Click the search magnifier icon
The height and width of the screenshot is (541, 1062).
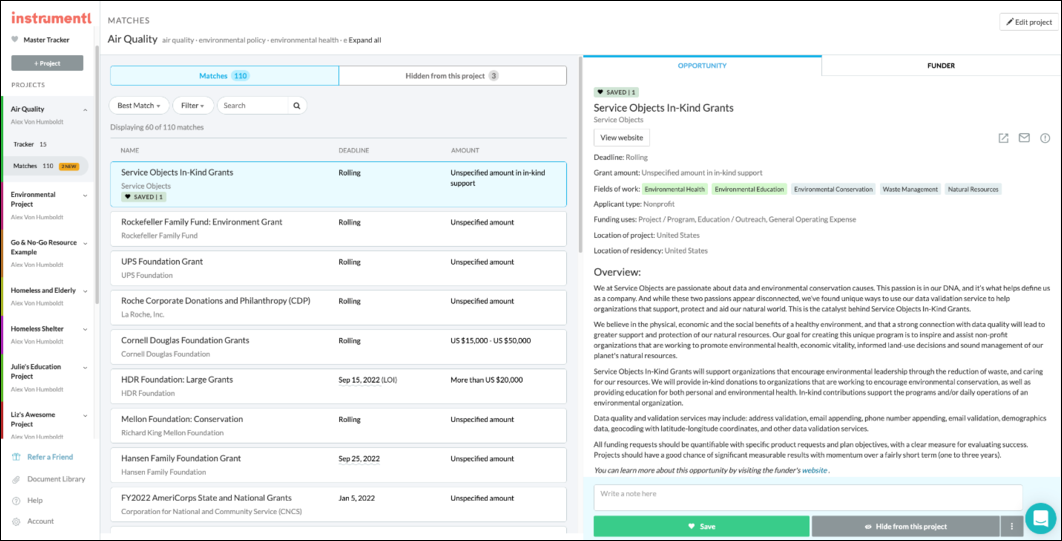(296, 105)
